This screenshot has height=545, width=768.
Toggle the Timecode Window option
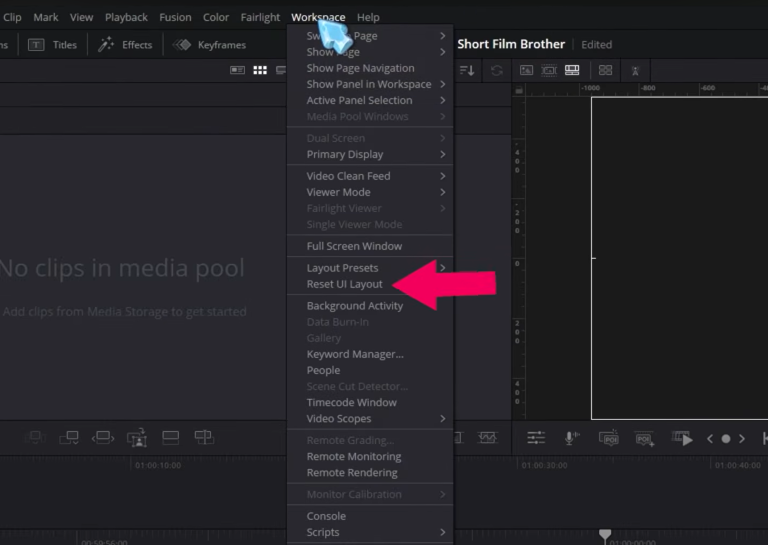(x=370, y=403)
